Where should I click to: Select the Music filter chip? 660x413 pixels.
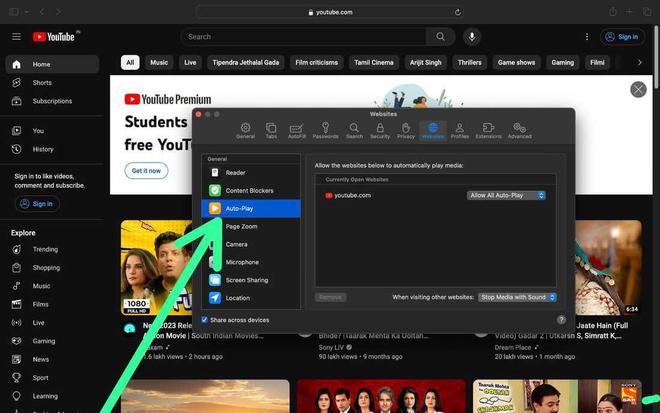159,62
